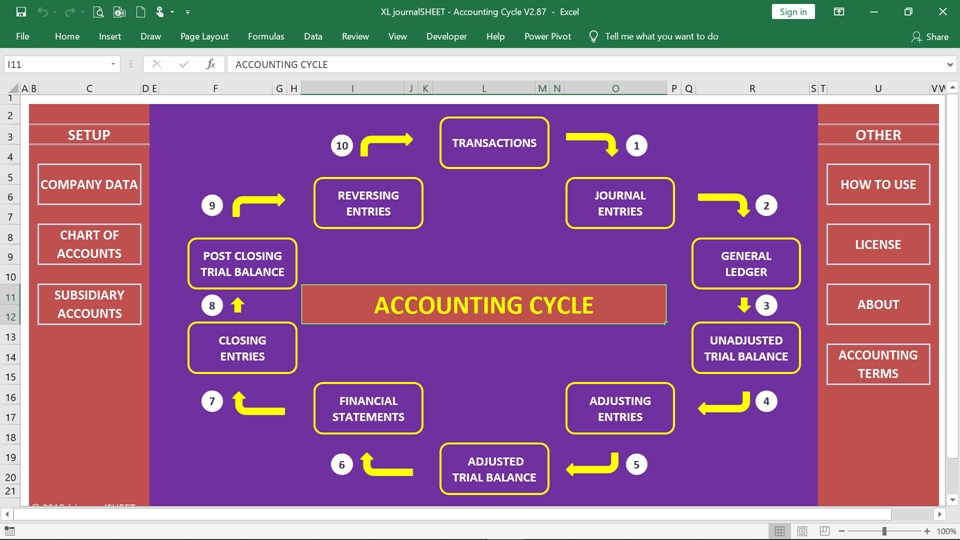Screen dimensions: 960x540
Task: Click the Sign in button
Action: coord(793,12)
